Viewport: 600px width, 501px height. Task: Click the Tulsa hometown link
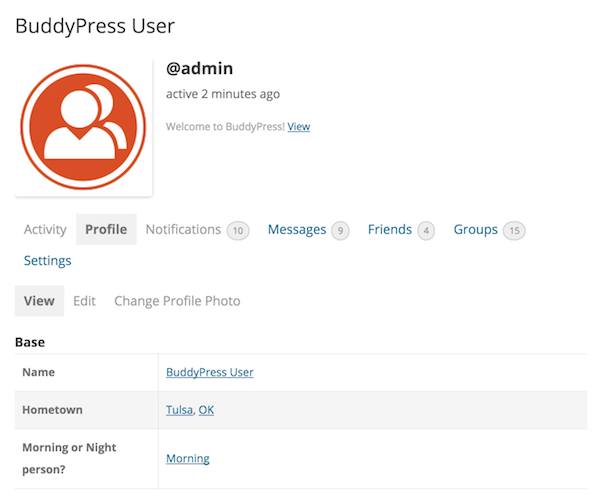click(179, 410)
